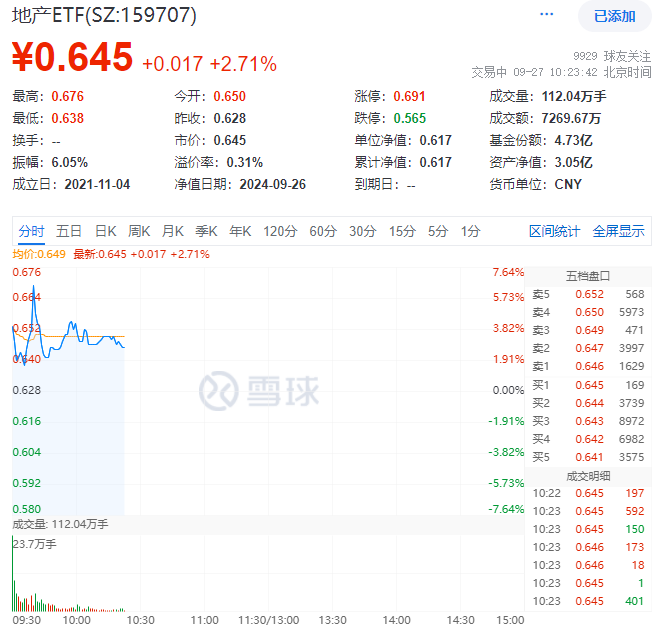Switch to the 30分 interval
The width and height of the screenshot is (663, 630).
pyautogui.click(x=362, y=231)
